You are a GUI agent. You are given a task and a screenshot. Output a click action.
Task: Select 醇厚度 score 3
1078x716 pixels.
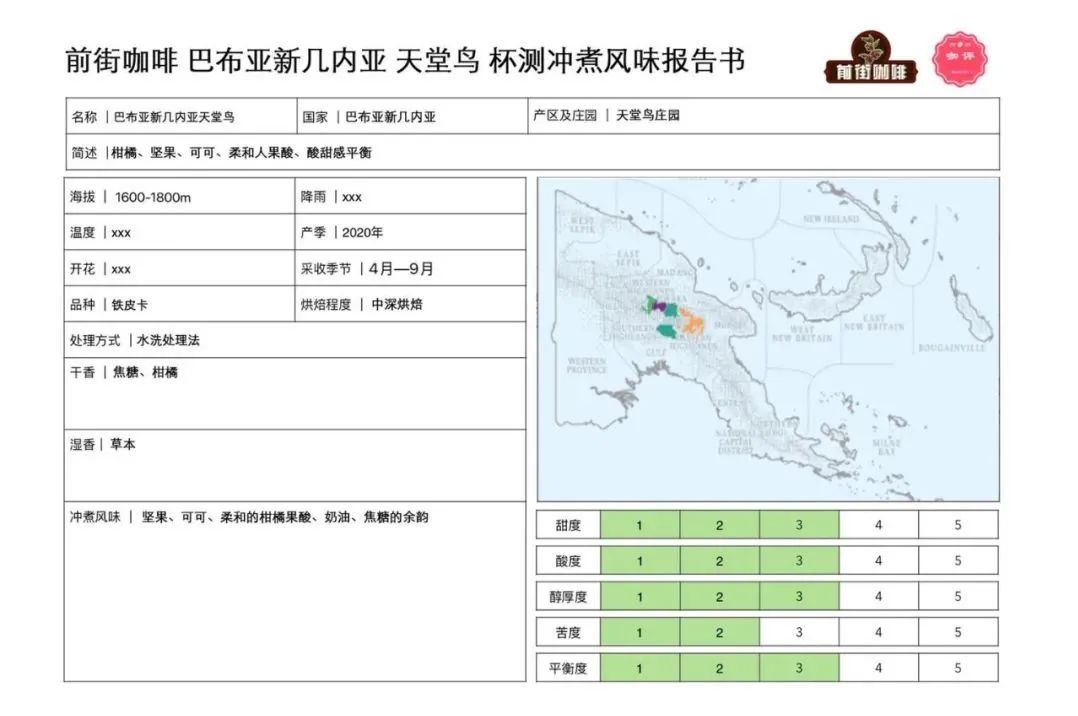(799, 596)
